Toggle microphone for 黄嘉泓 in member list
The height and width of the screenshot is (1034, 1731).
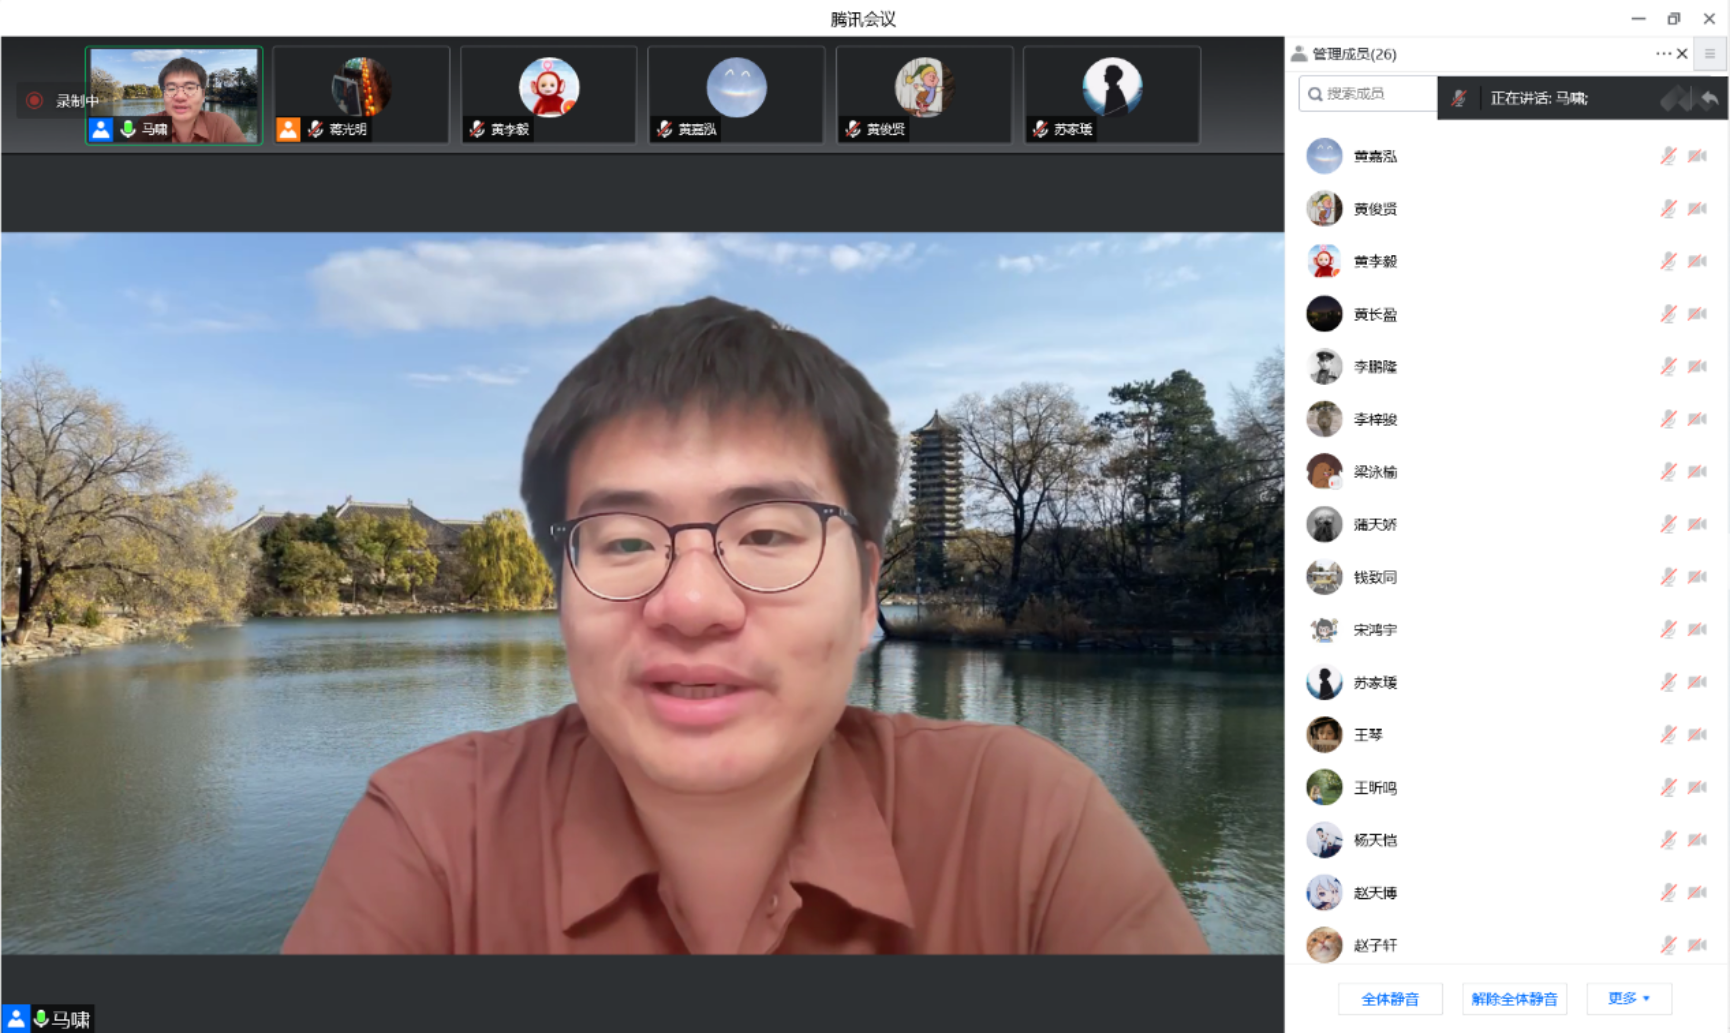[1668, 156]
